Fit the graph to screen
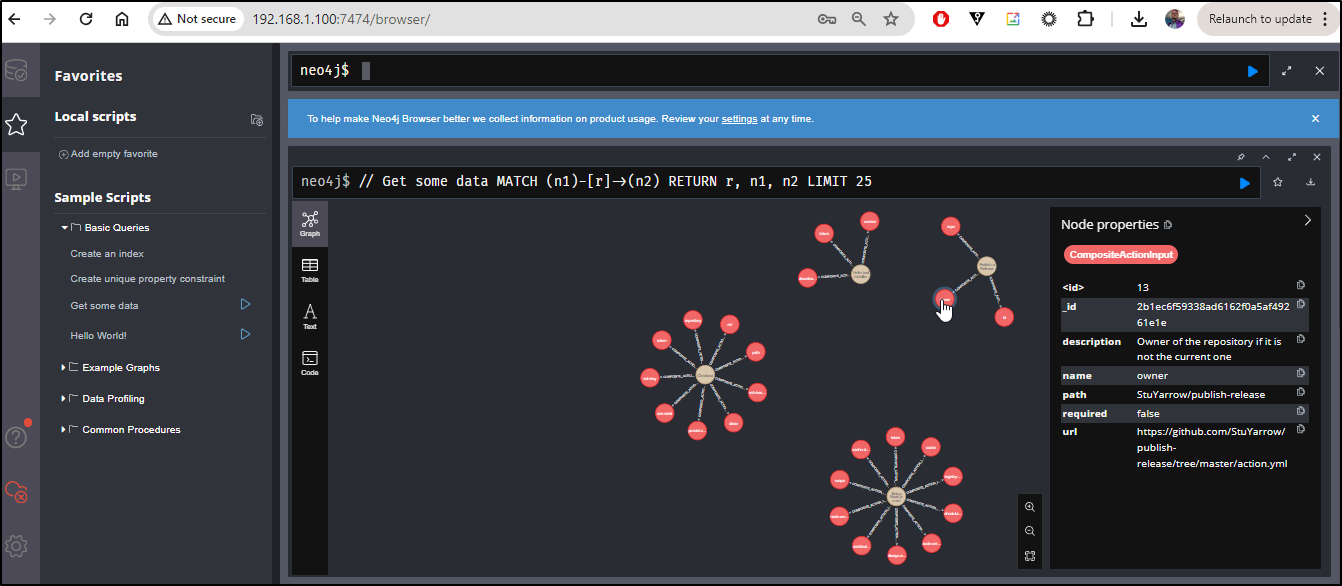The width and height of the screenshot is (1342, 586). 1030,557
